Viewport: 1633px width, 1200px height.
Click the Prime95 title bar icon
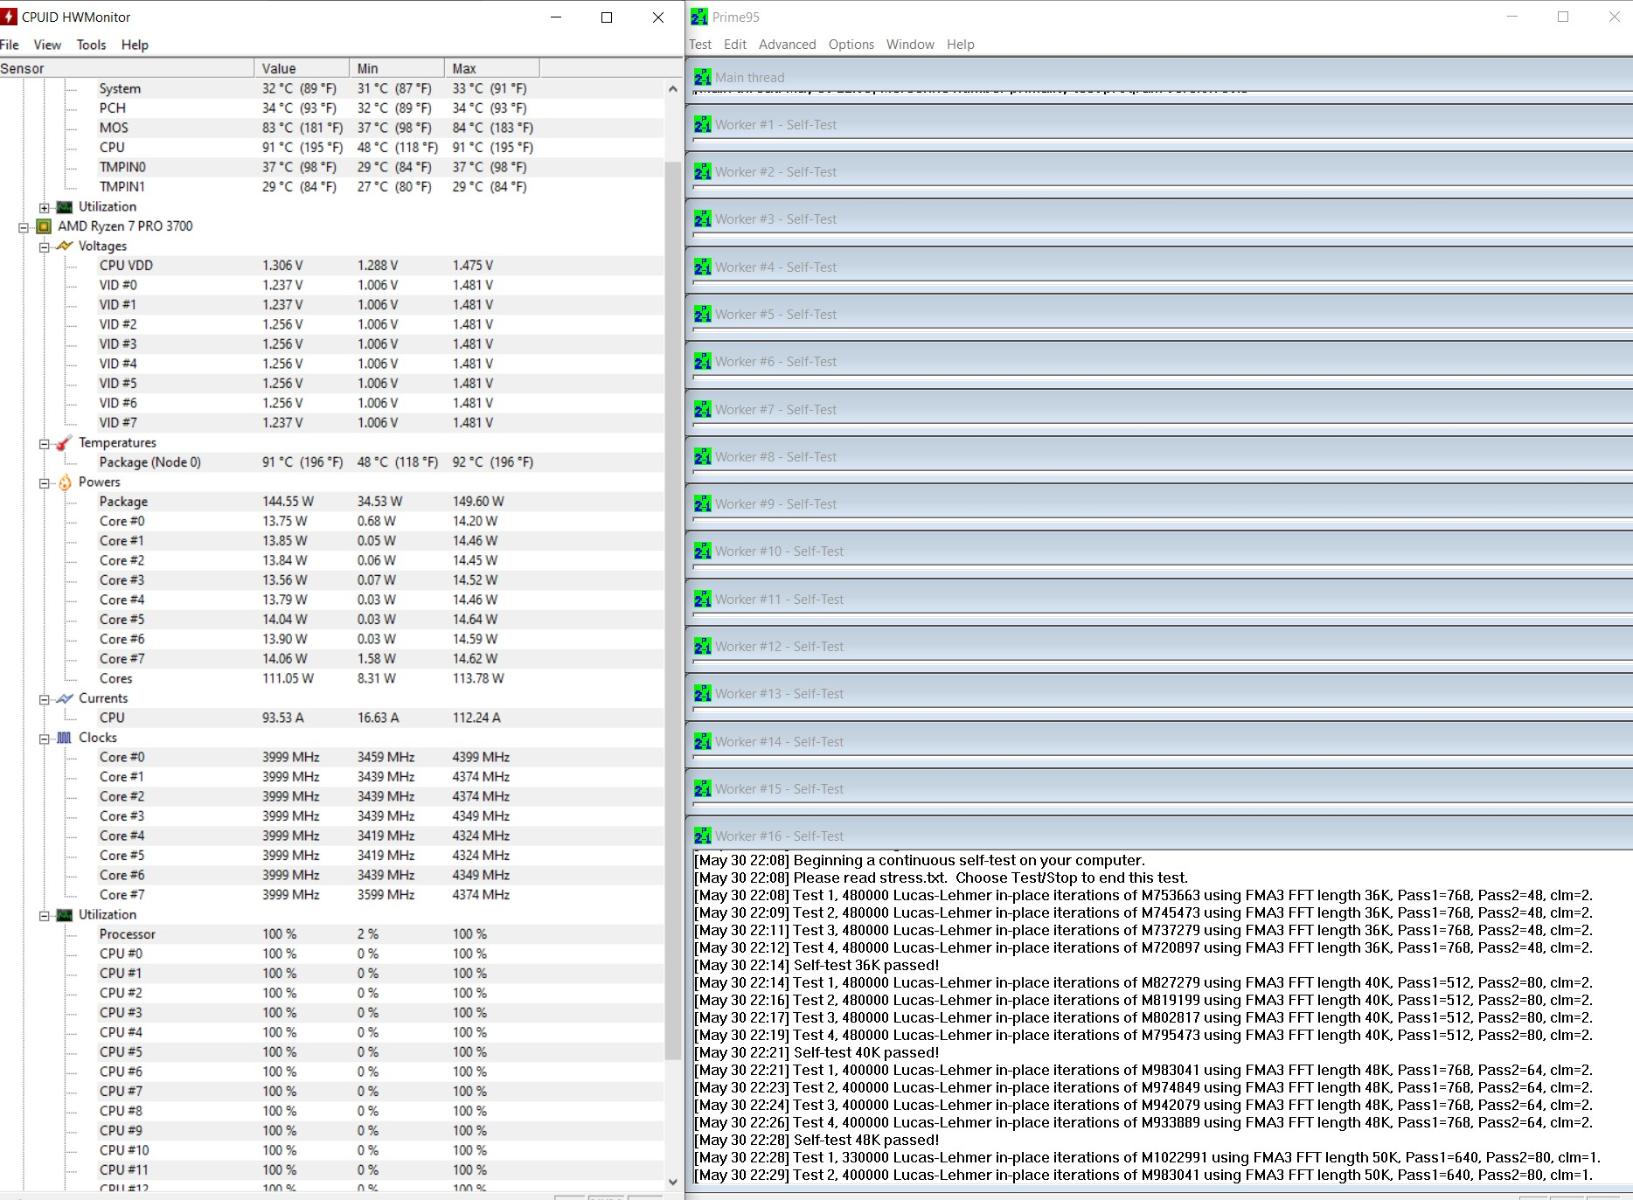tap(699, 17)
